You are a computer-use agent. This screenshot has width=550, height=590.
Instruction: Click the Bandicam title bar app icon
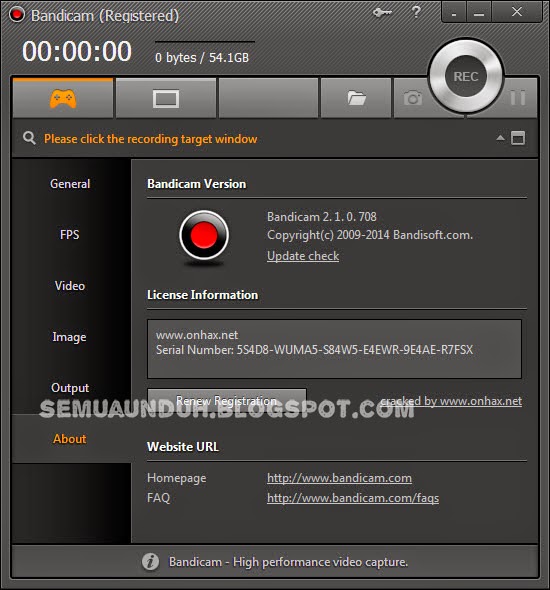tap(17, 15)
